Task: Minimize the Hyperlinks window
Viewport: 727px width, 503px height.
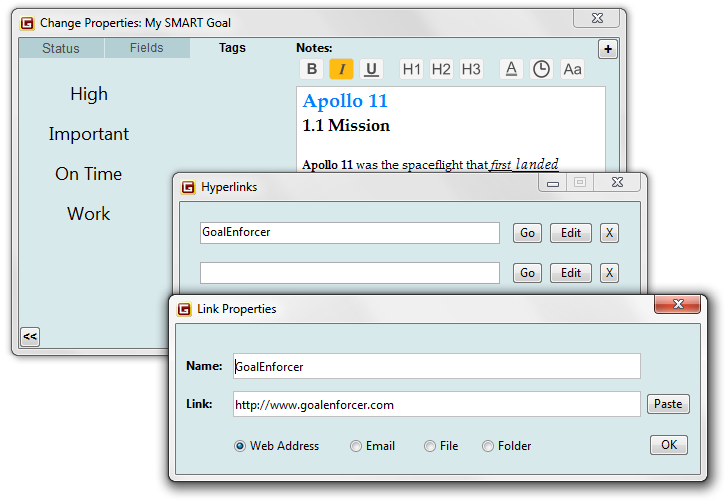Action: 553,183
